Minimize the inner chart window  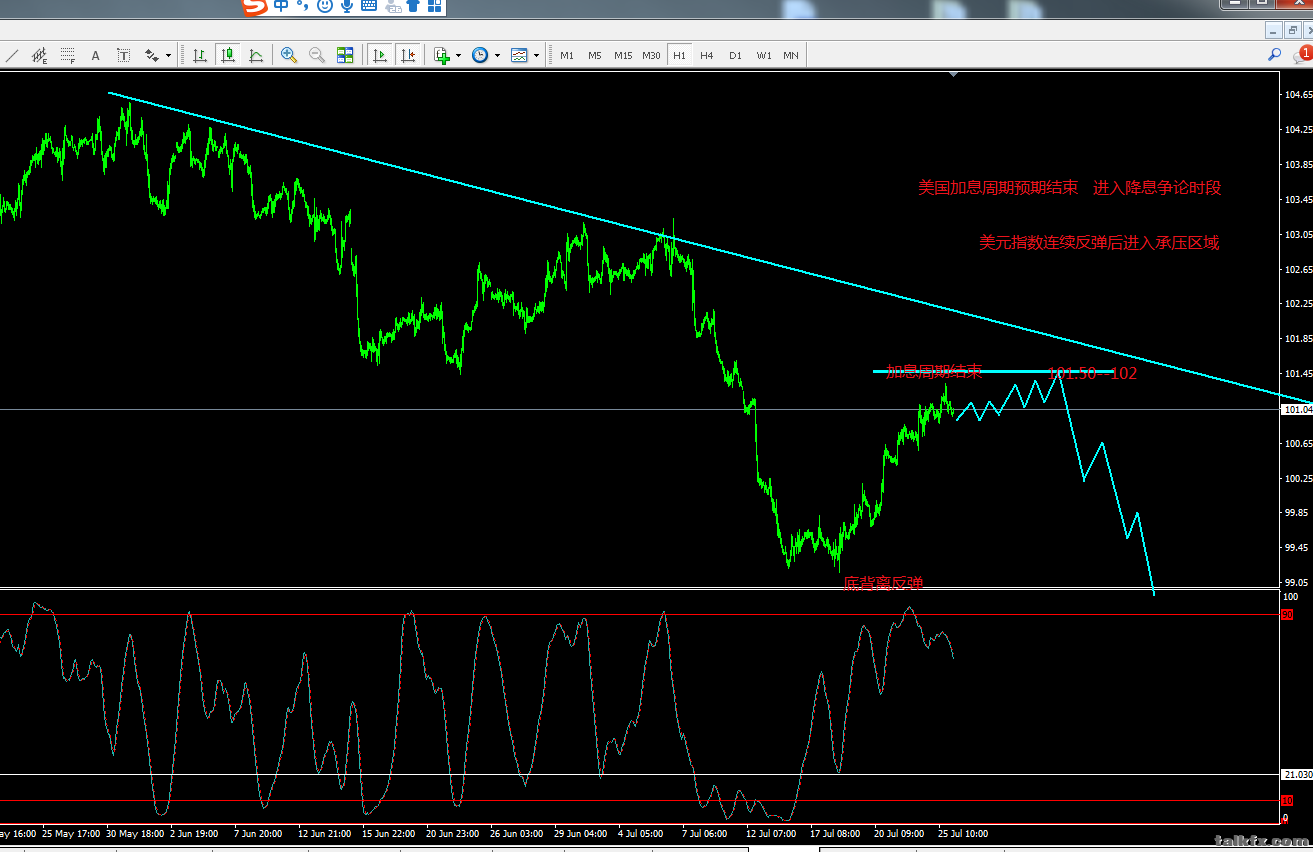coord(1274,31)
